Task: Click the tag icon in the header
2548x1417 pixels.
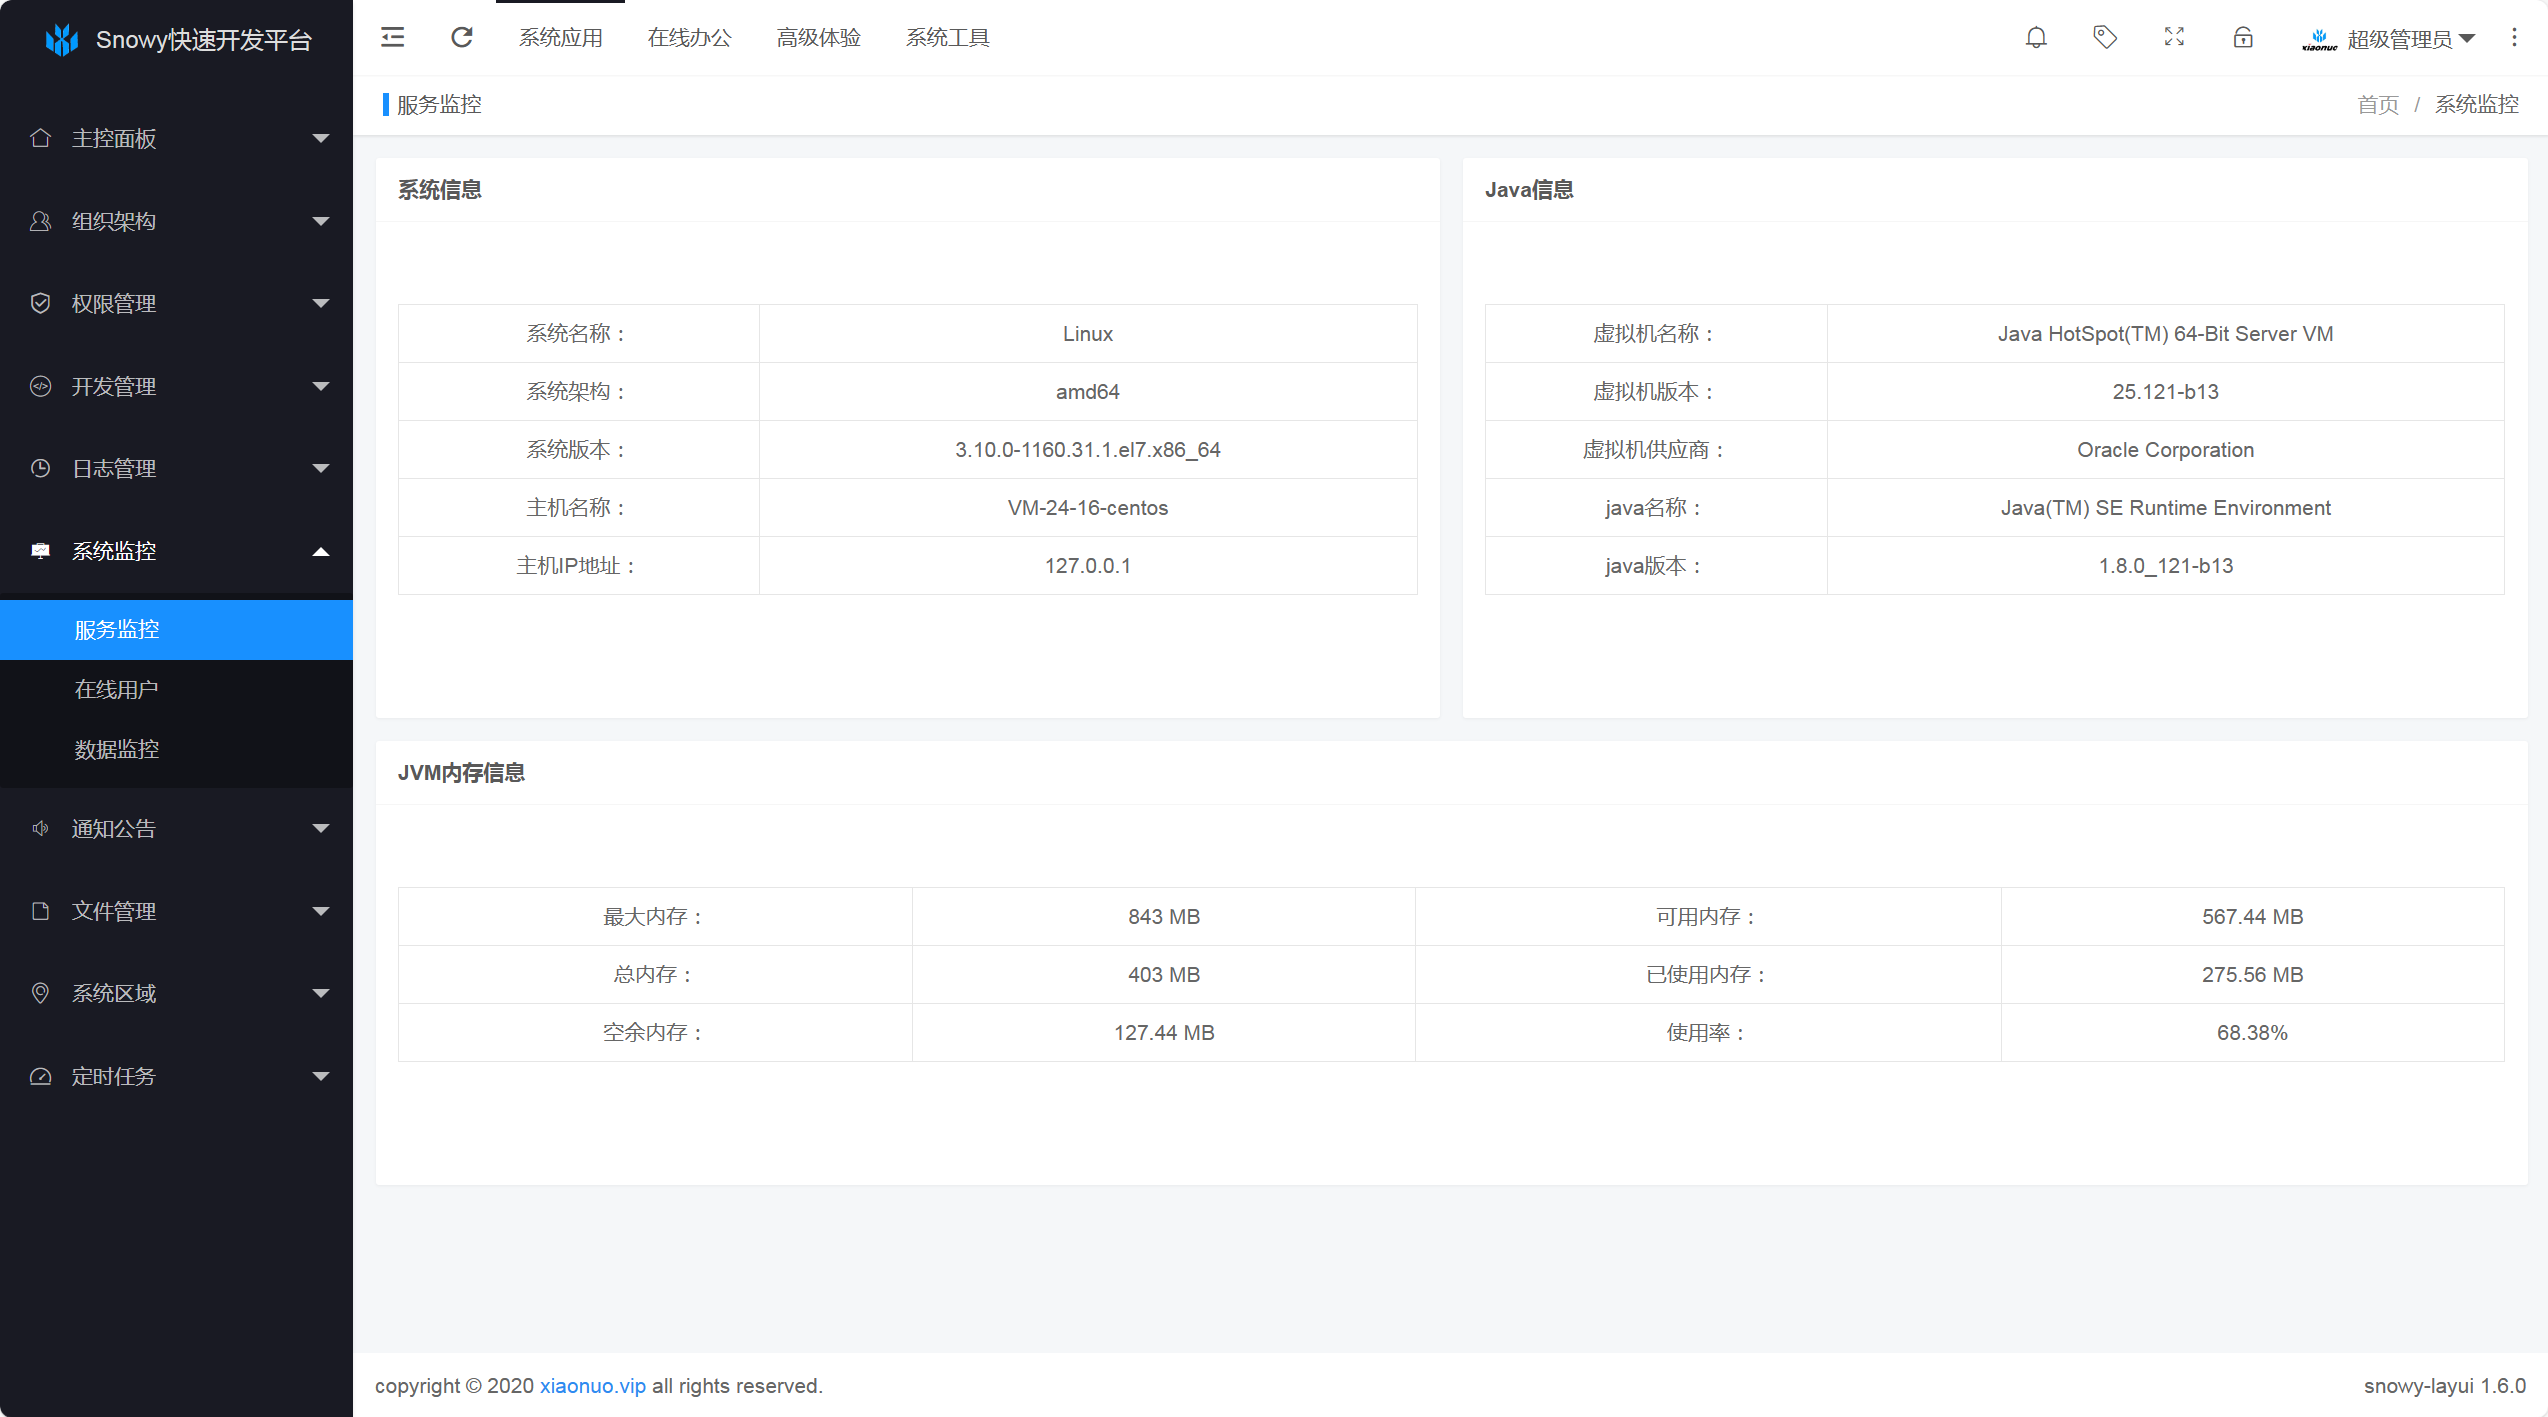Action: (x=2105, y=38)
